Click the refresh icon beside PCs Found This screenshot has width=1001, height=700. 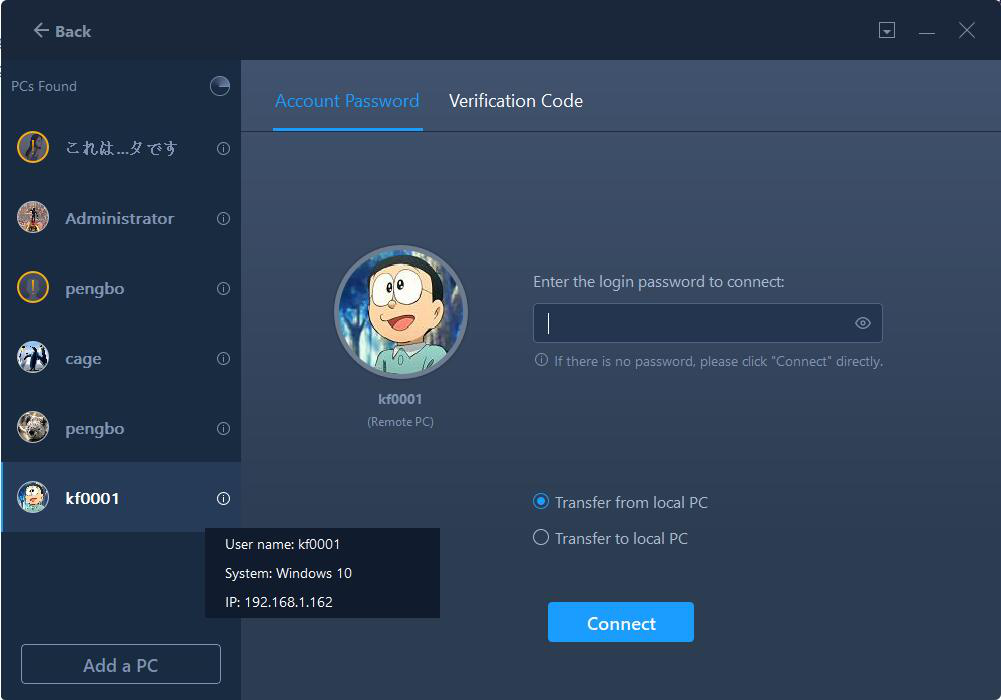[x=219, y=86]
